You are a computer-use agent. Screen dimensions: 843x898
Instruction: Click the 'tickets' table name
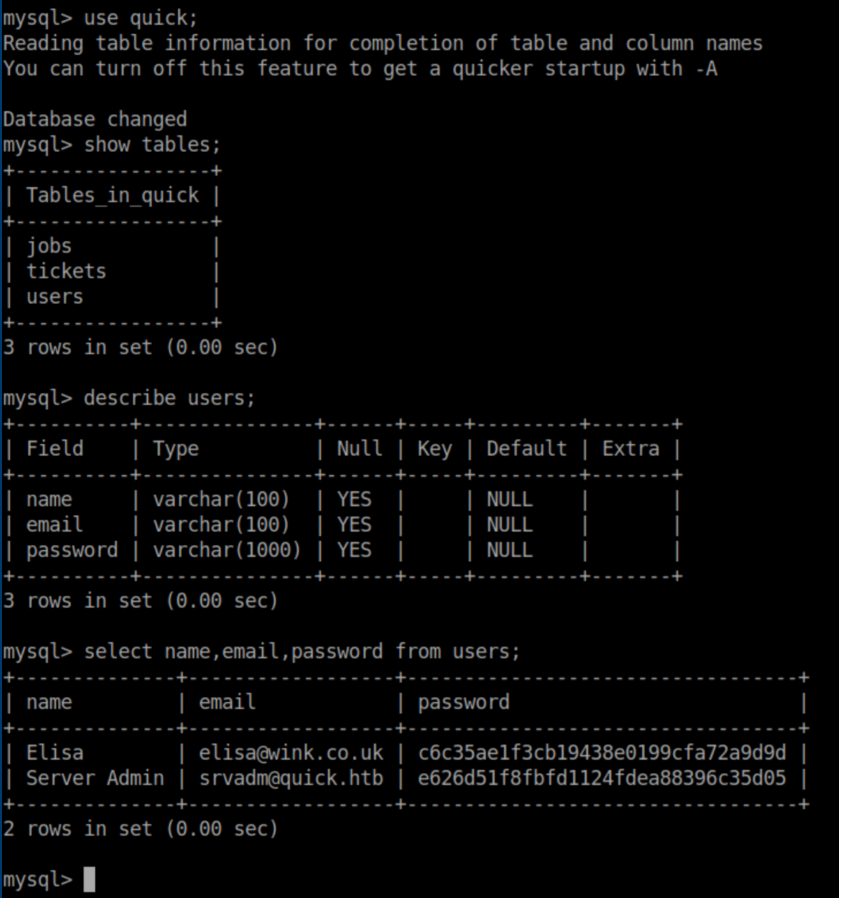(x=66, y=271)
